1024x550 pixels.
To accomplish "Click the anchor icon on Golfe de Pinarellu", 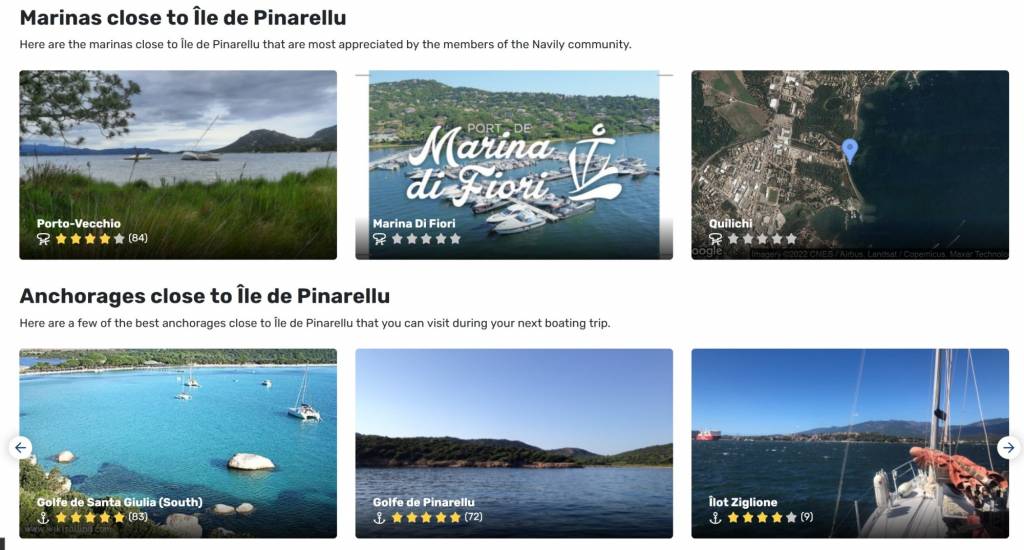I will click(379, 517).
